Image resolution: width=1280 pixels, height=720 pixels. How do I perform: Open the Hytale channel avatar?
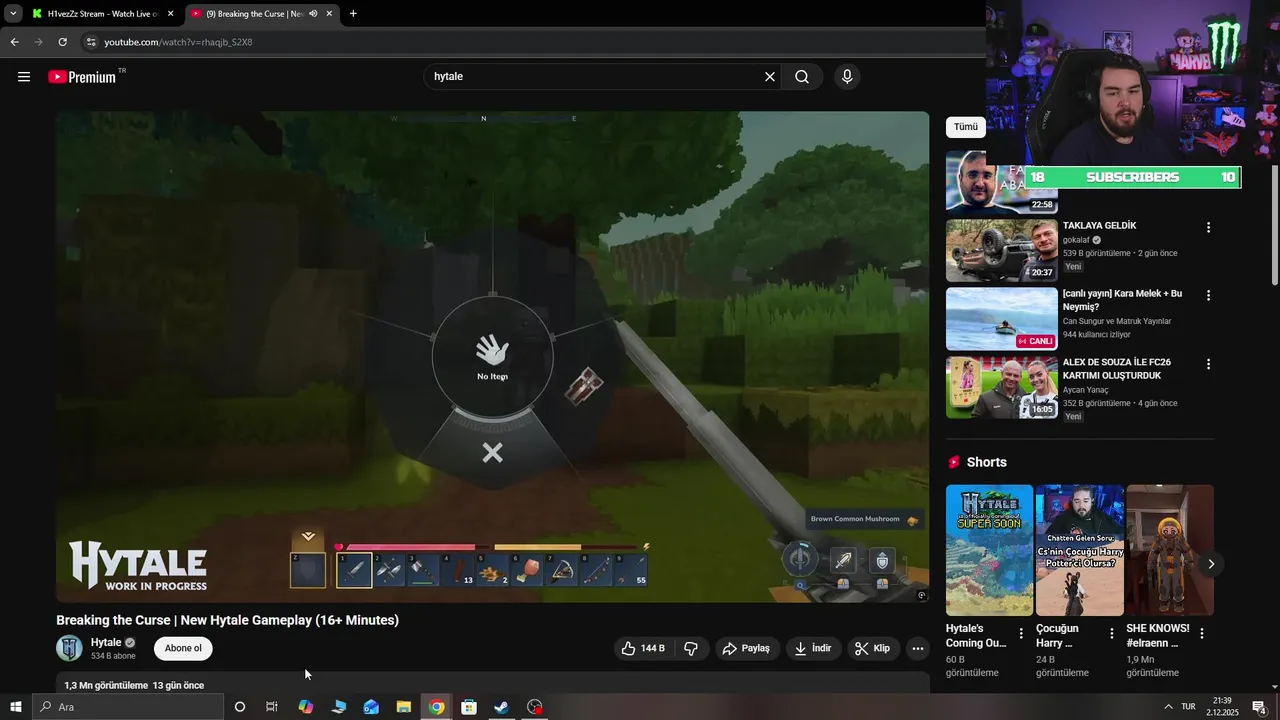click(69, 648)
